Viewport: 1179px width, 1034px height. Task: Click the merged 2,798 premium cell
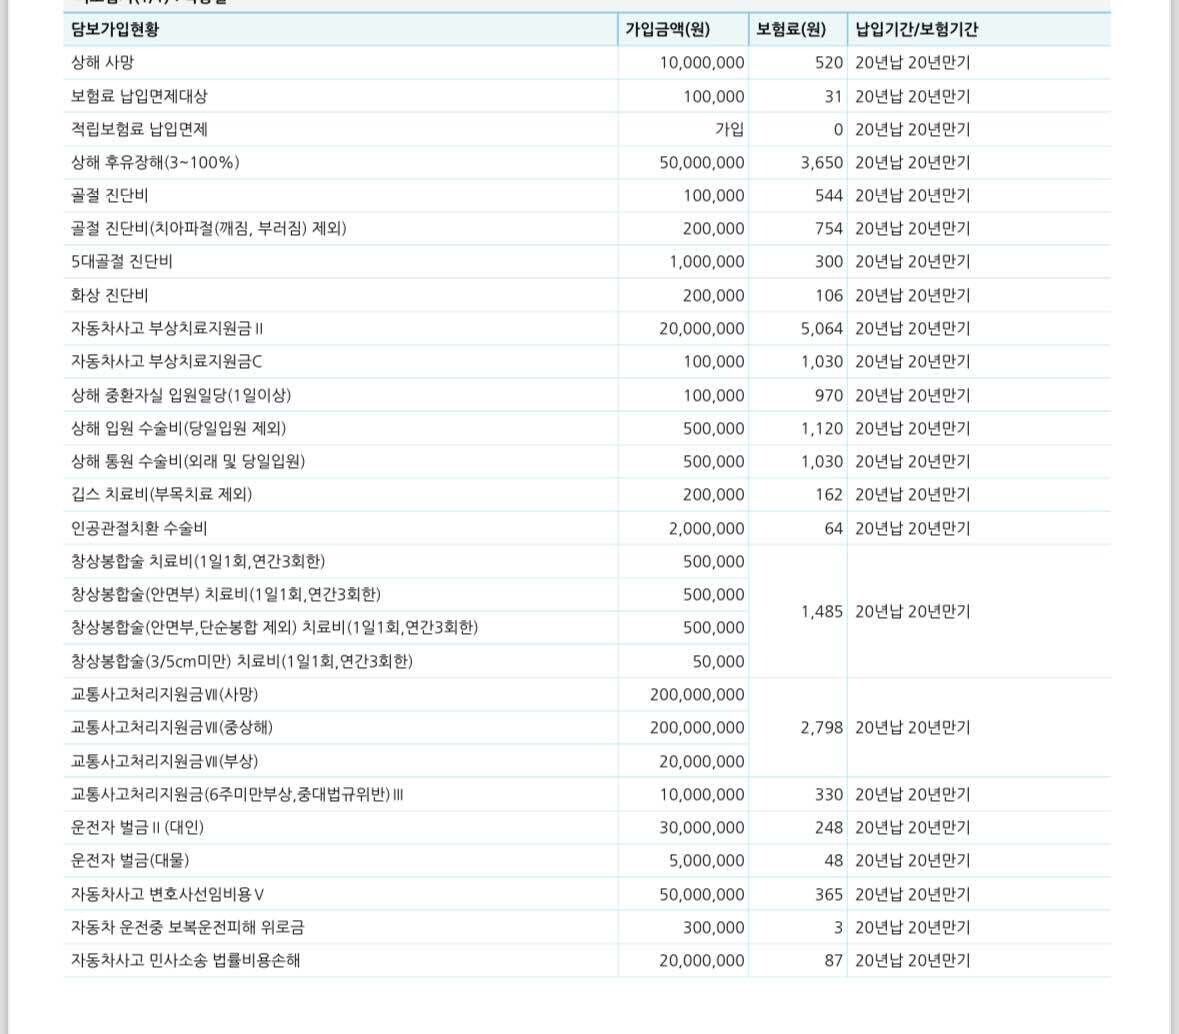(x=821, y=727)
